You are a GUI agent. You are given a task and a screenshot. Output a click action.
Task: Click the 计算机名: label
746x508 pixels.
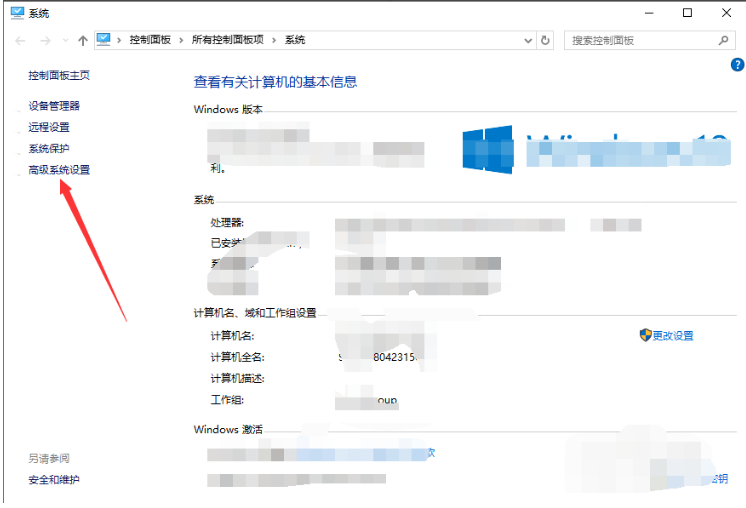tap(232, 336)
